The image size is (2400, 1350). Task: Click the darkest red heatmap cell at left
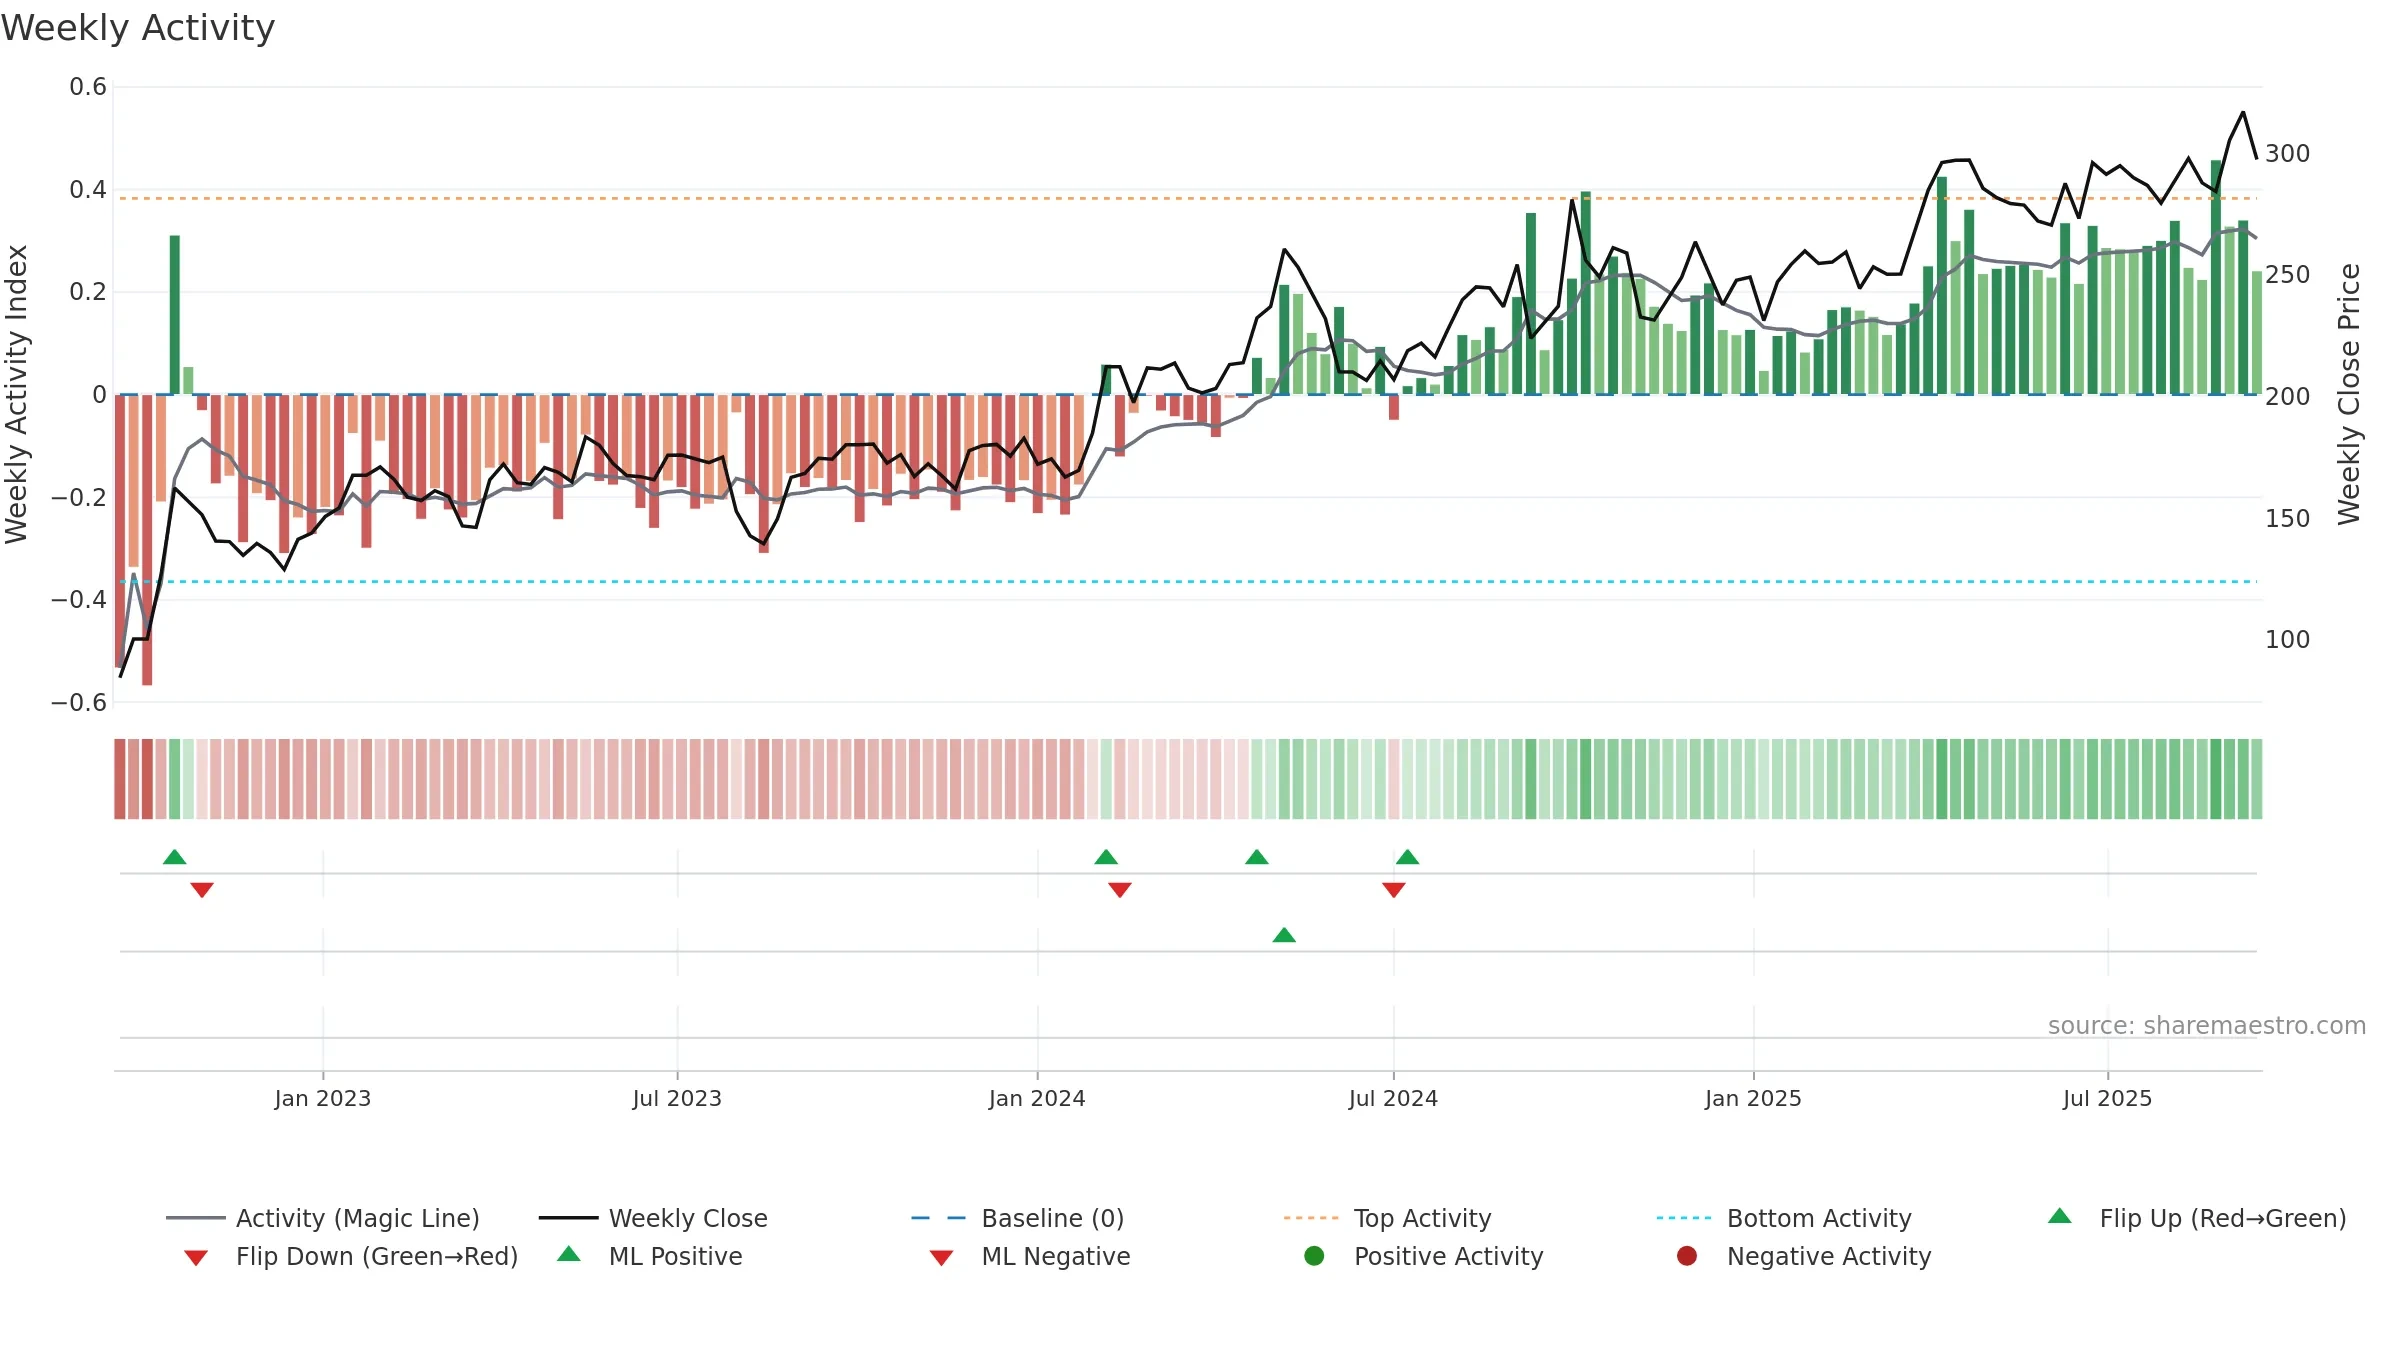[147, 779]
